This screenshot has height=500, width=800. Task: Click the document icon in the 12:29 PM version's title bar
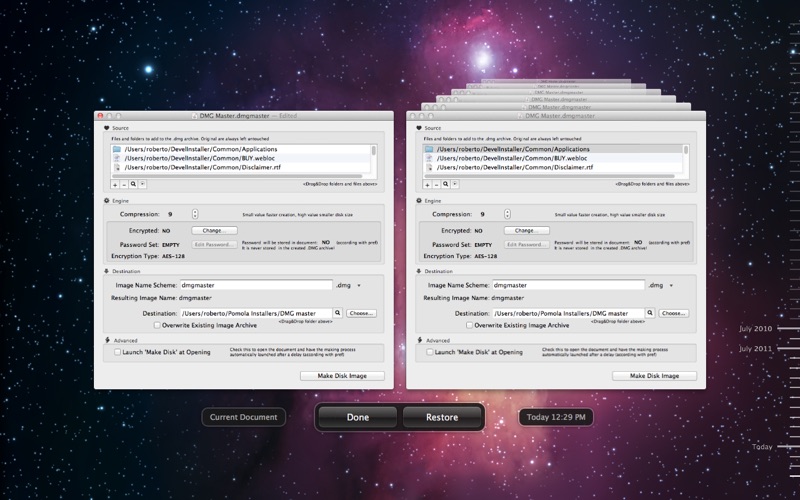point(520,116)
